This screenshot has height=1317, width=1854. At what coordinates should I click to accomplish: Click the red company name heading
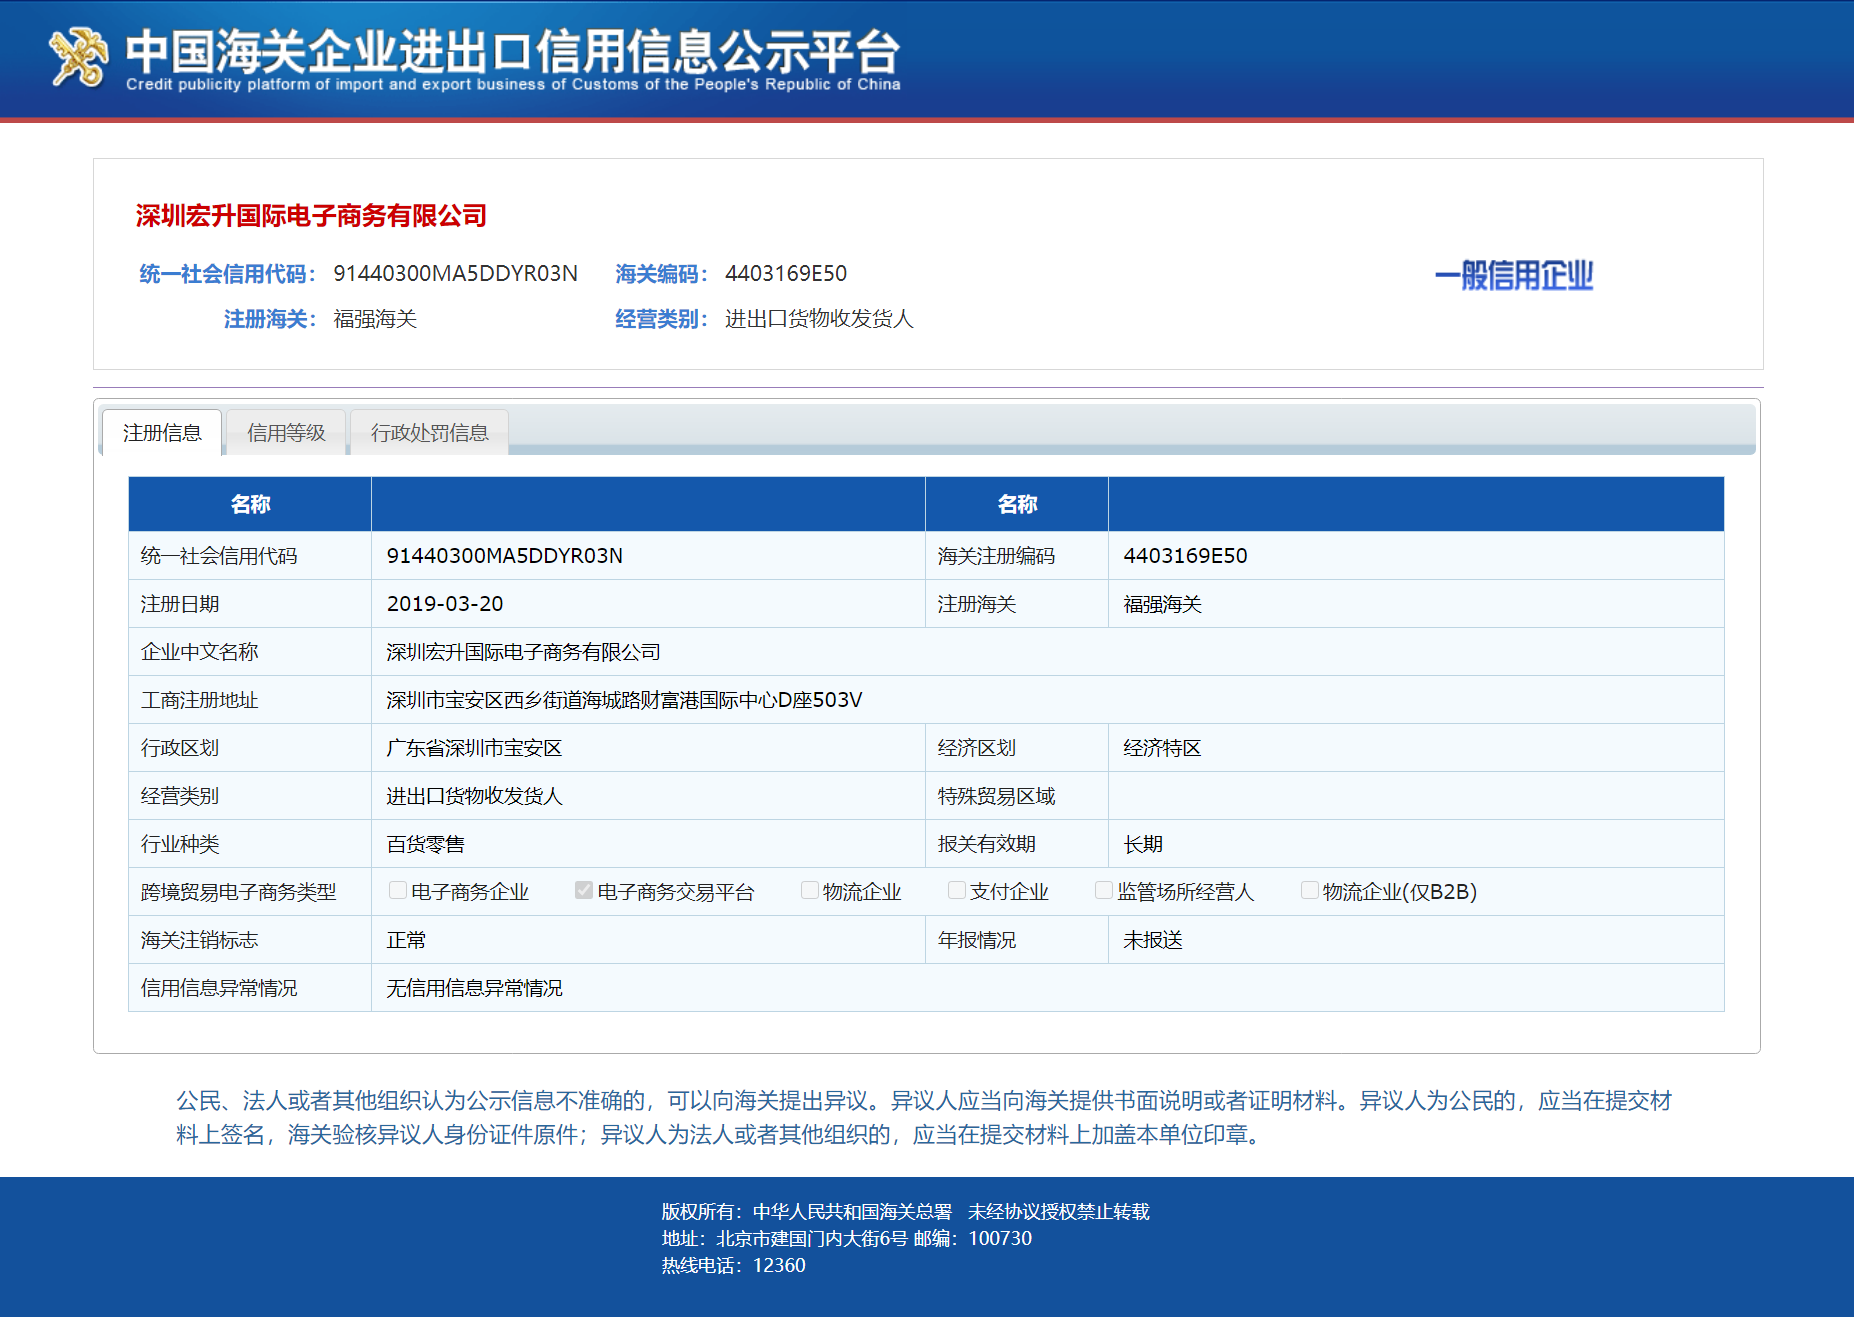(311, 216)
